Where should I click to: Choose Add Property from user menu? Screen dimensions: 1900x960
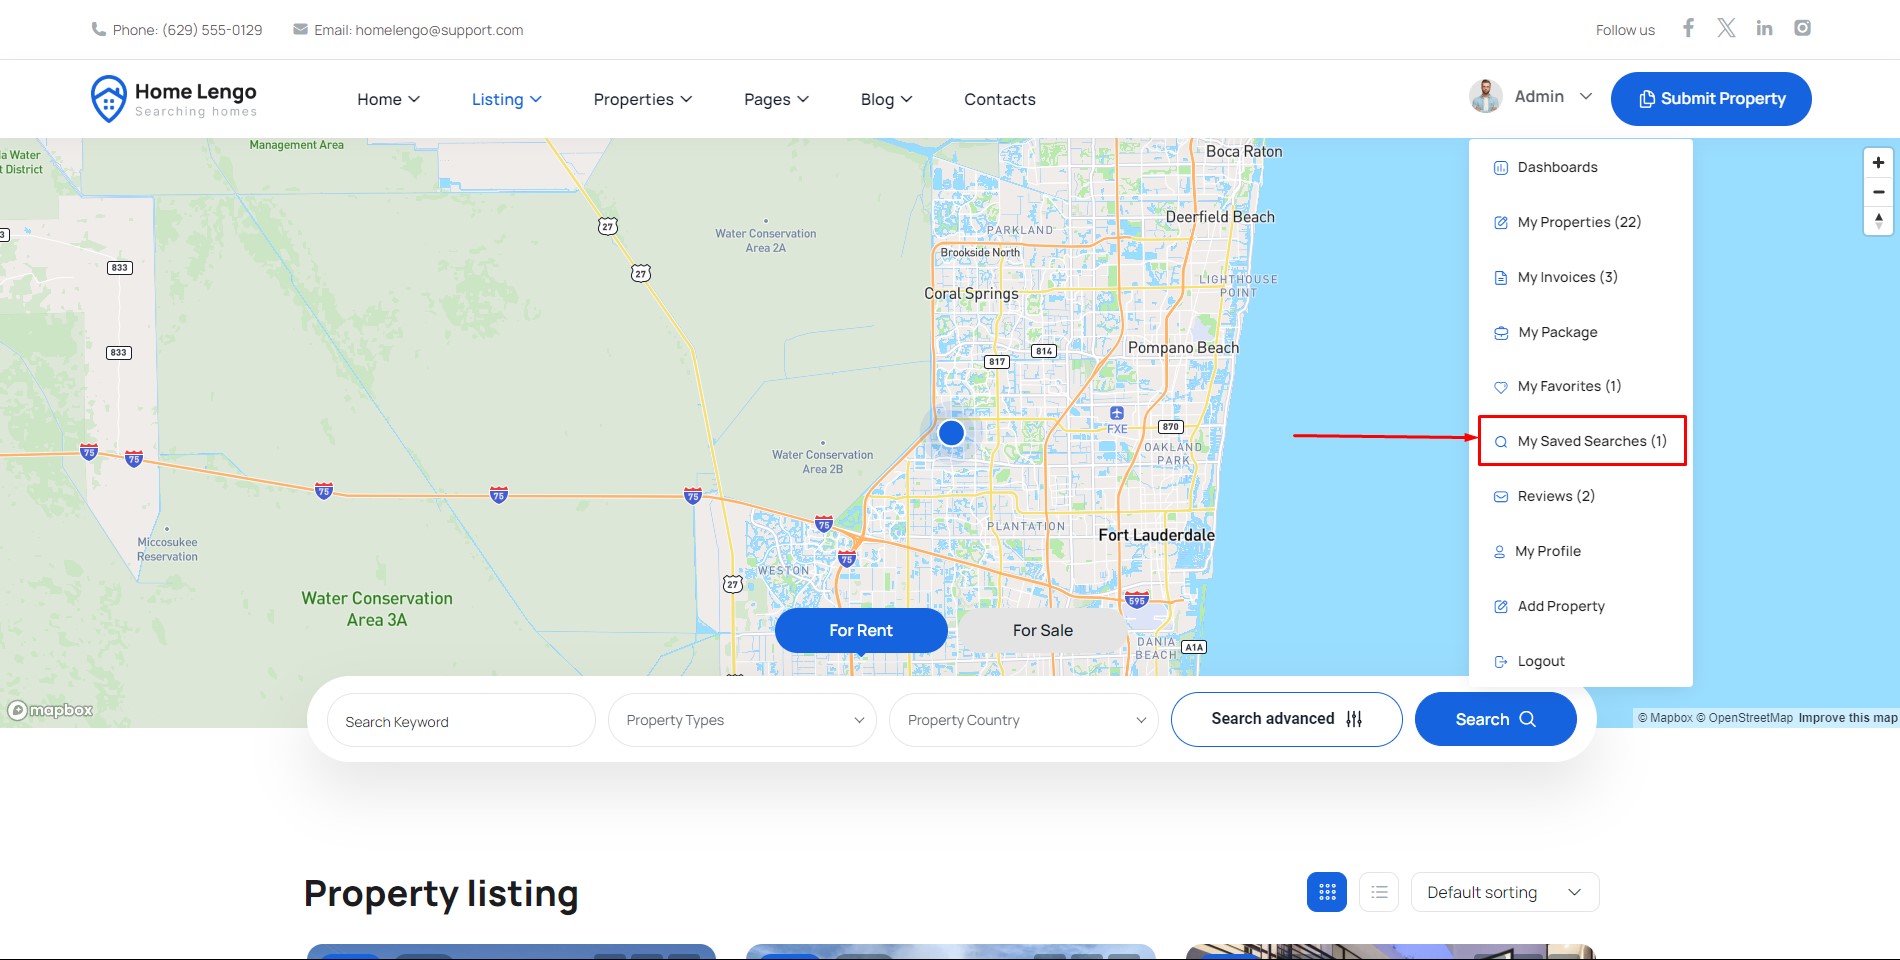coord(1561,606)
